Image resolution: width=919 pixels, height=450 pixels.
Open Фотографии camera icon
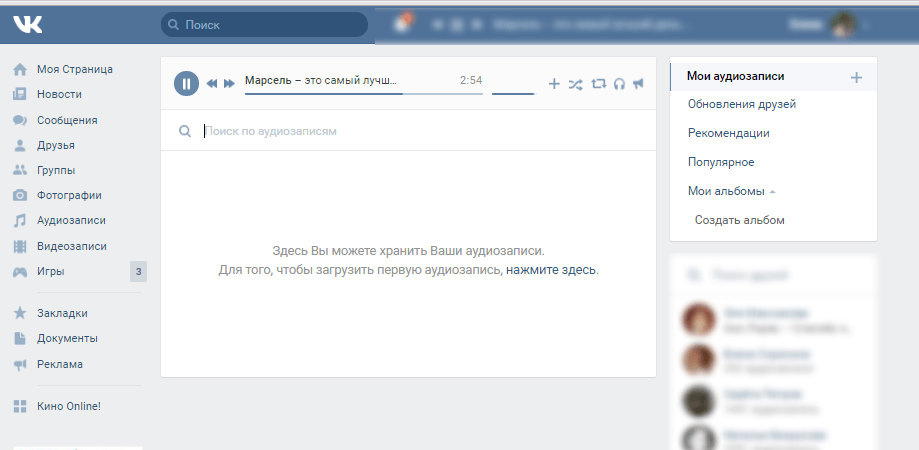tap(20, 195)
